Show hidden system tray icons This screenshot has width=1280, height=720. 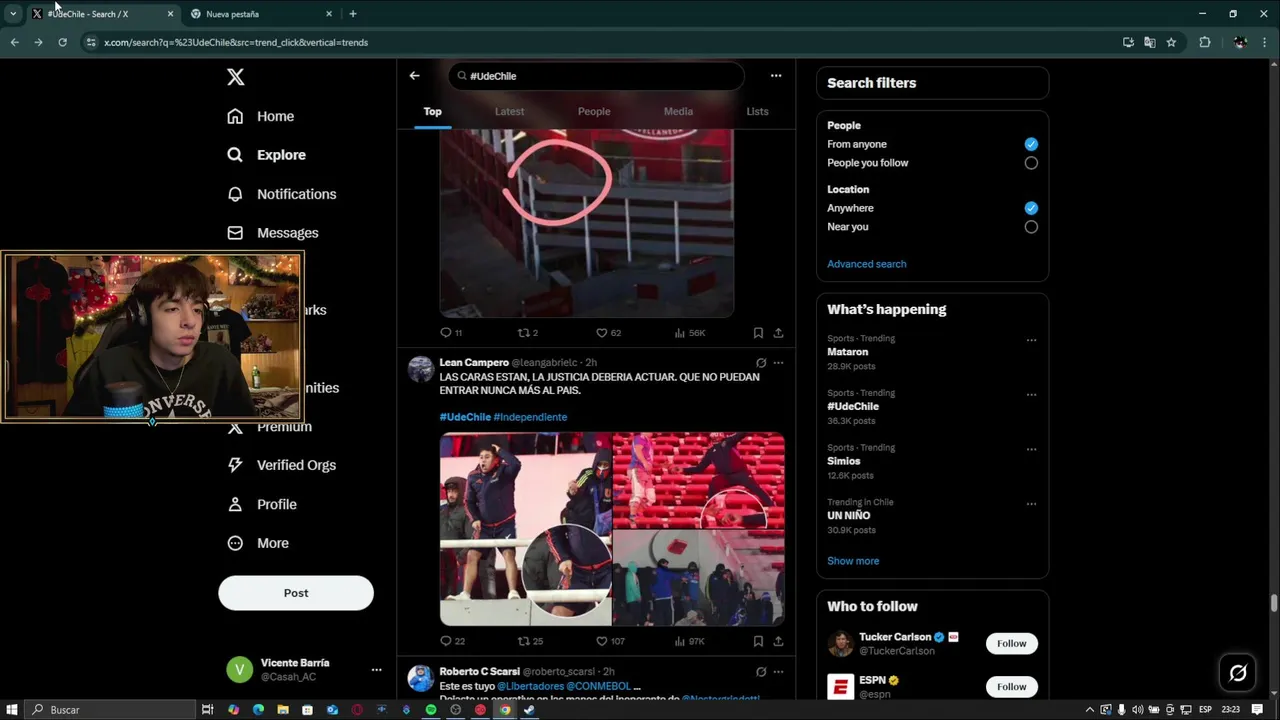[x=1090, y=710]
